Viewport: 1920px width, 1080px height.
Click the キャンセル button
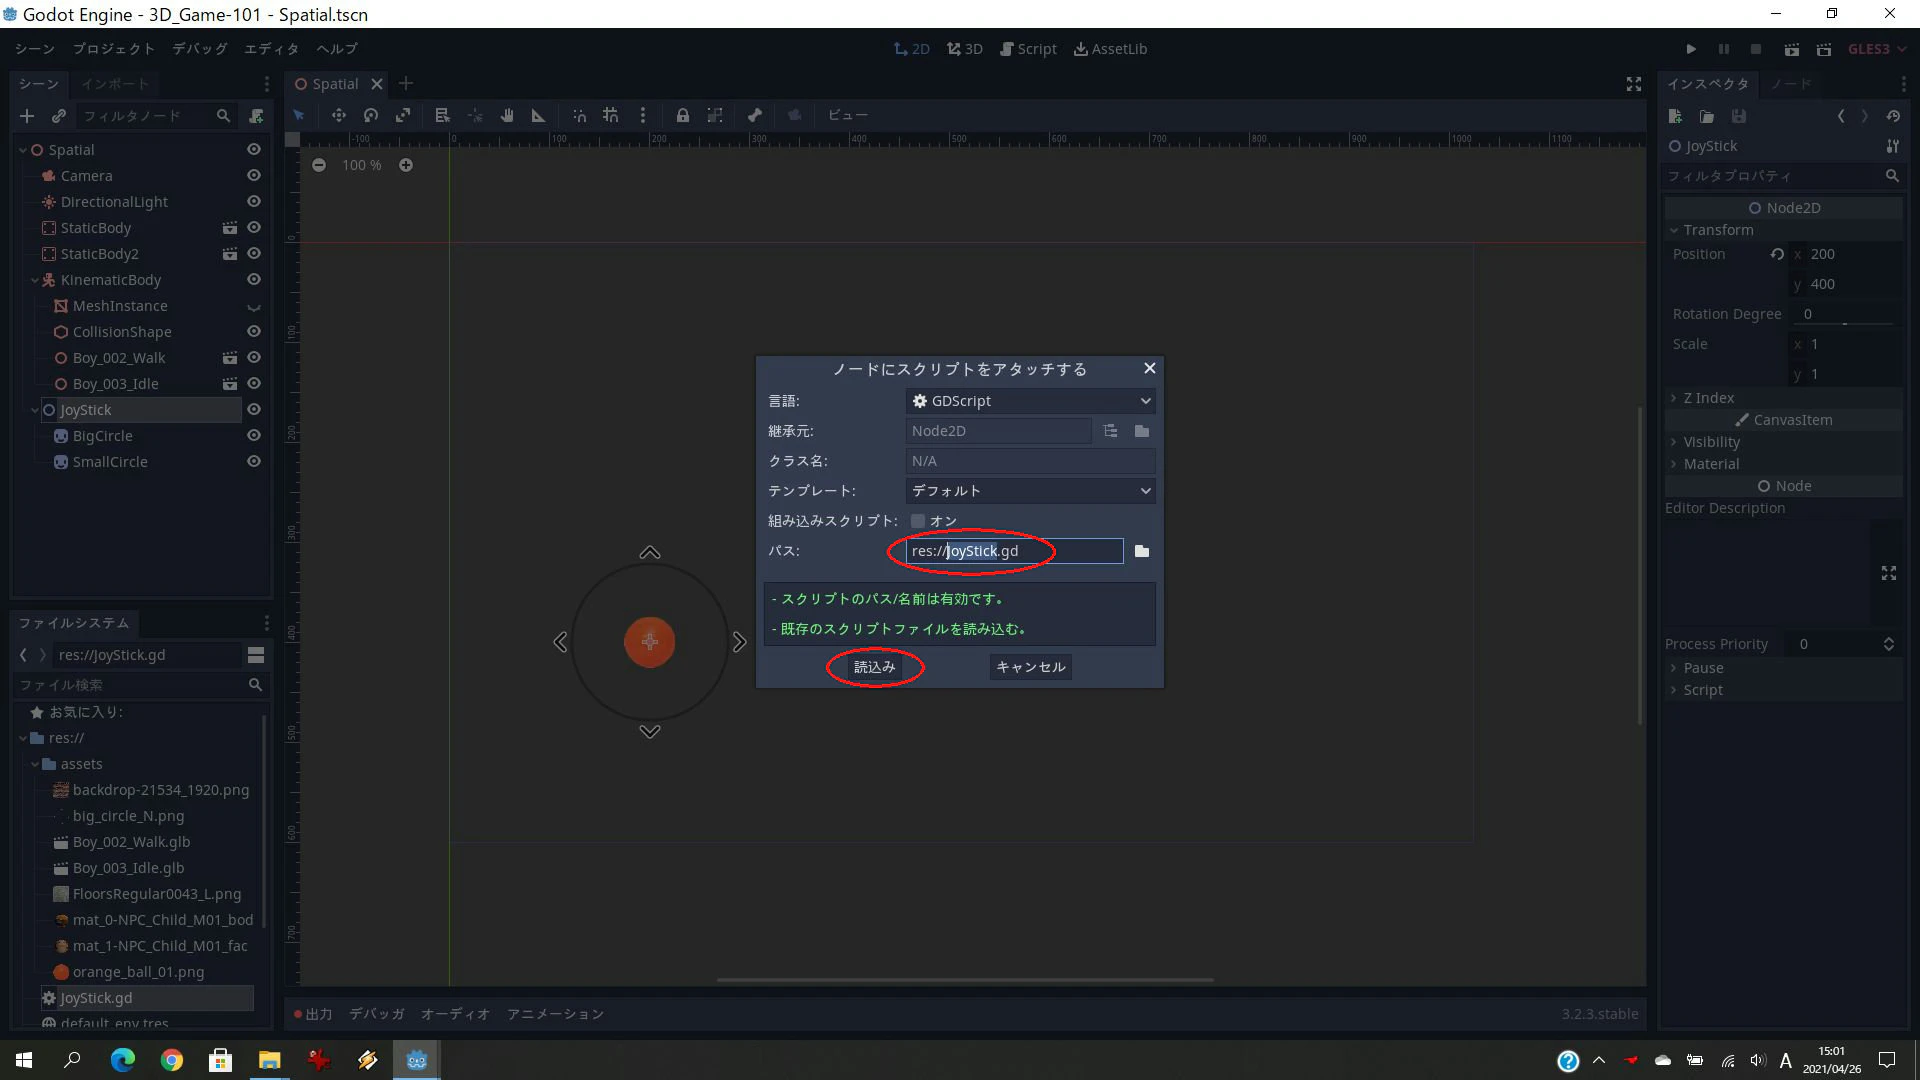click(x=1031, y=667)
